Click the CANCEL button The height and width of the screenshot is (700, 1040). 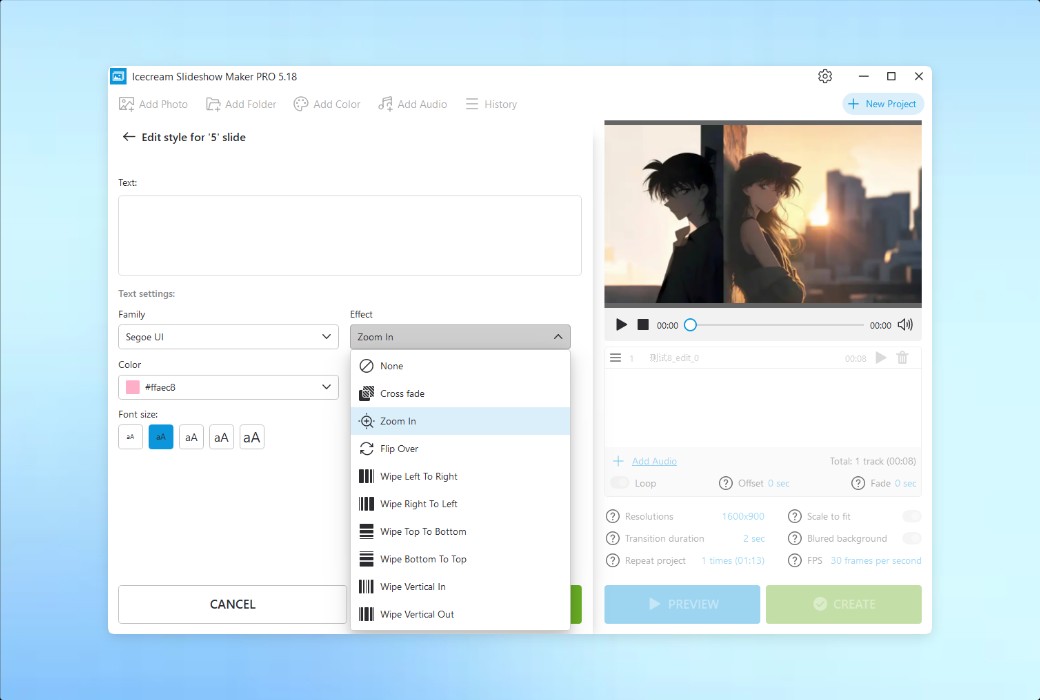click(232, 604)
